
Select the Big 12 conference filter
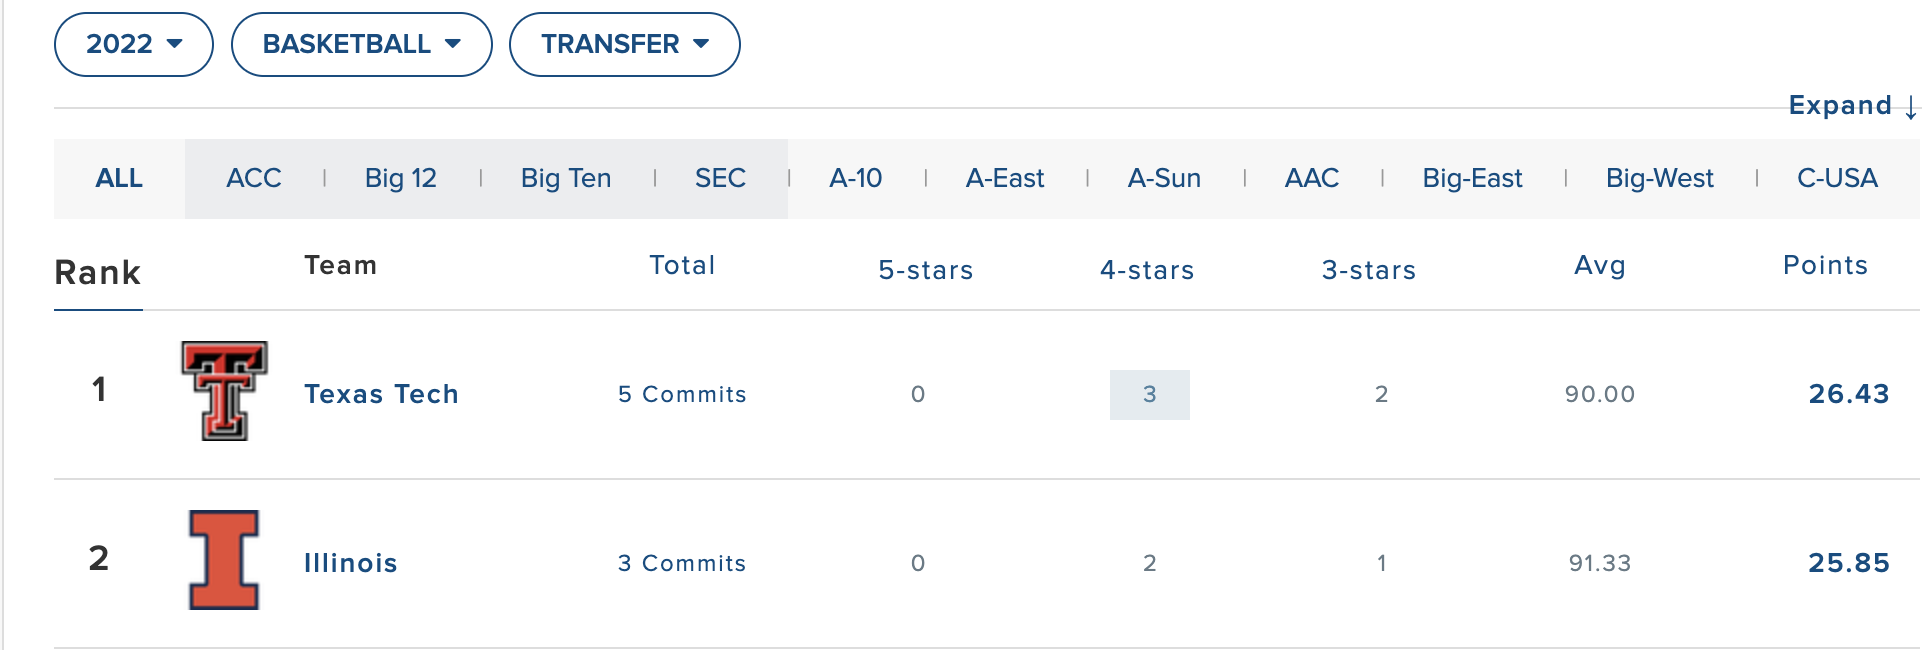point(400,178)
